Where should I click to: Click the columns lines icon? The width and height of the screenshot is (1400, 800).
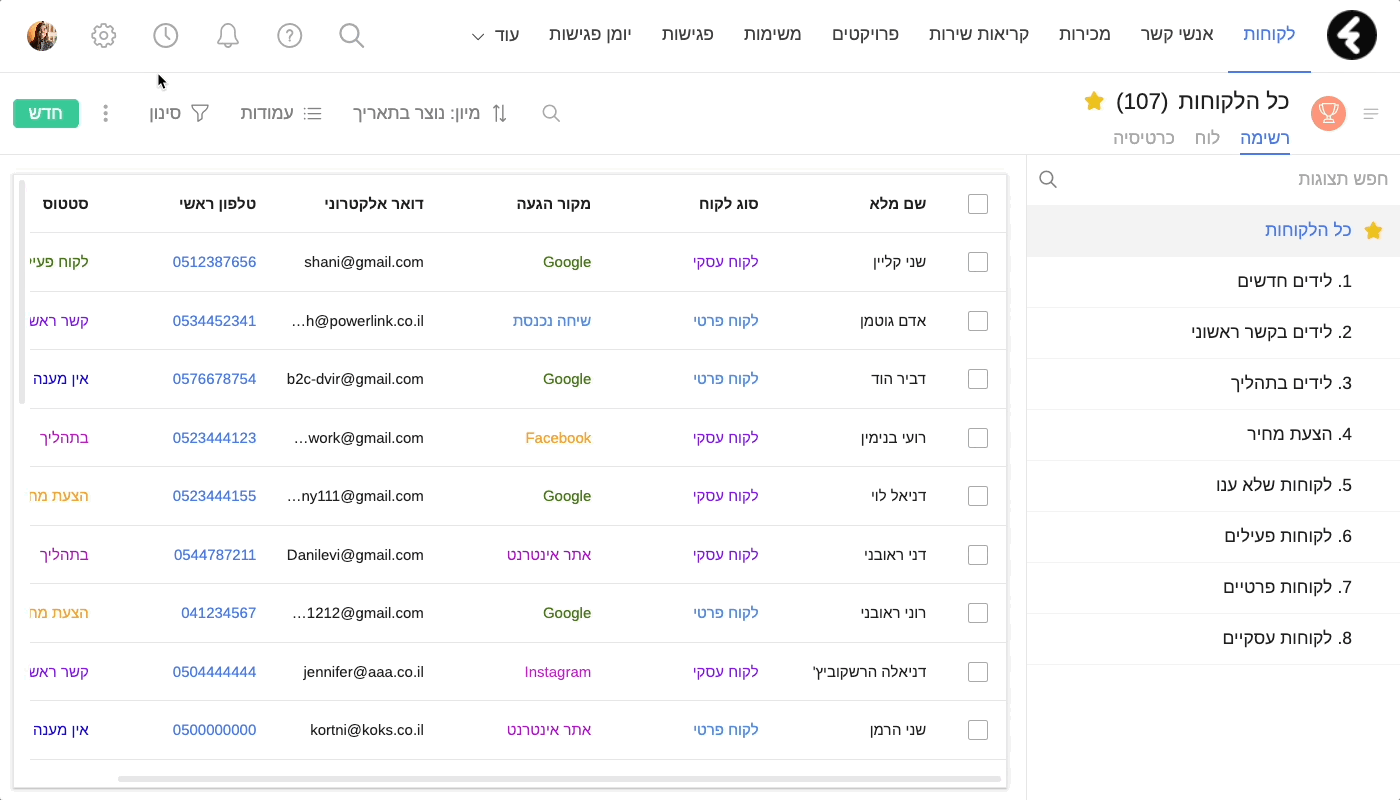pos(313,113)
